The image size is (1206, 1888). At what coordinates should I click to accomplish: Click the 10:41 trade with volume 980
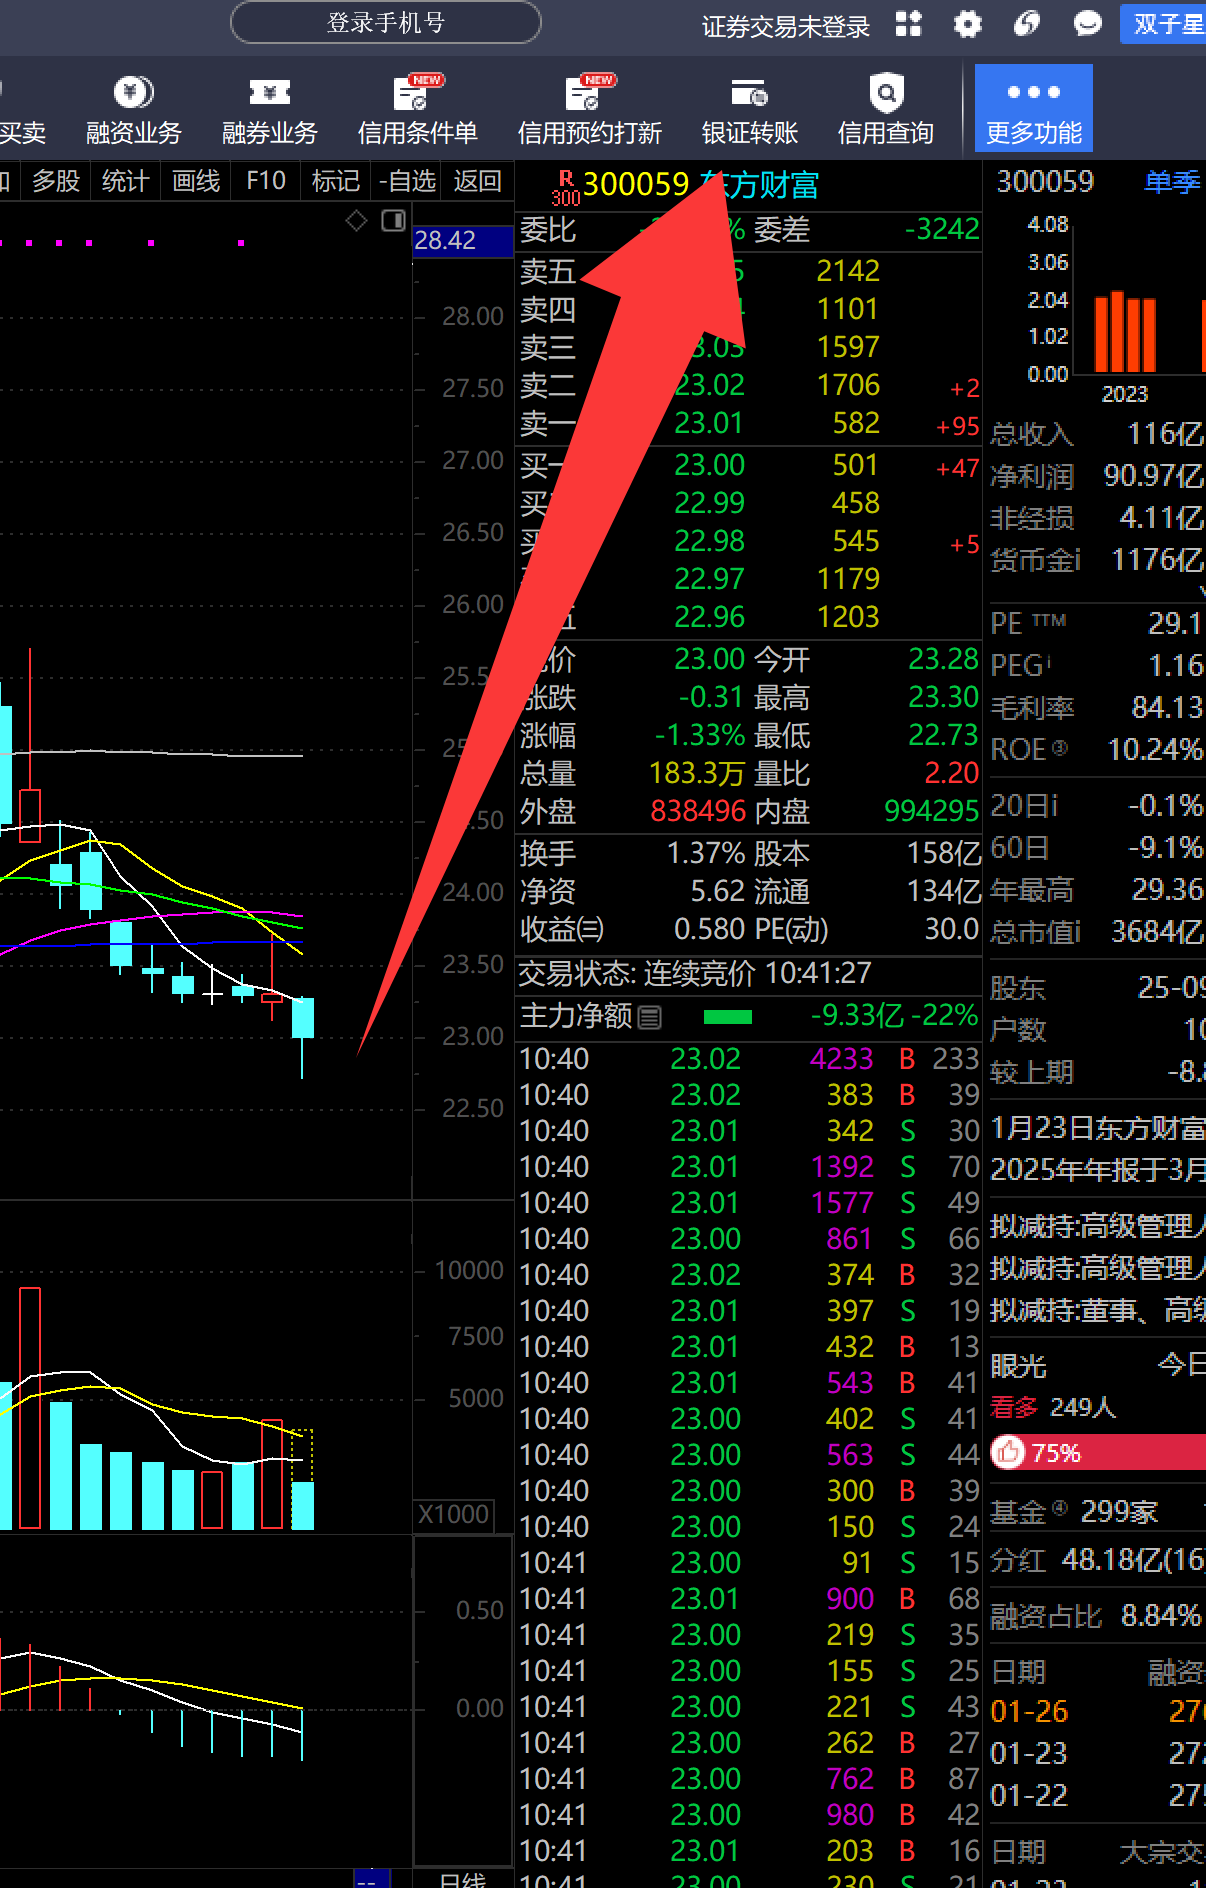749,1815
